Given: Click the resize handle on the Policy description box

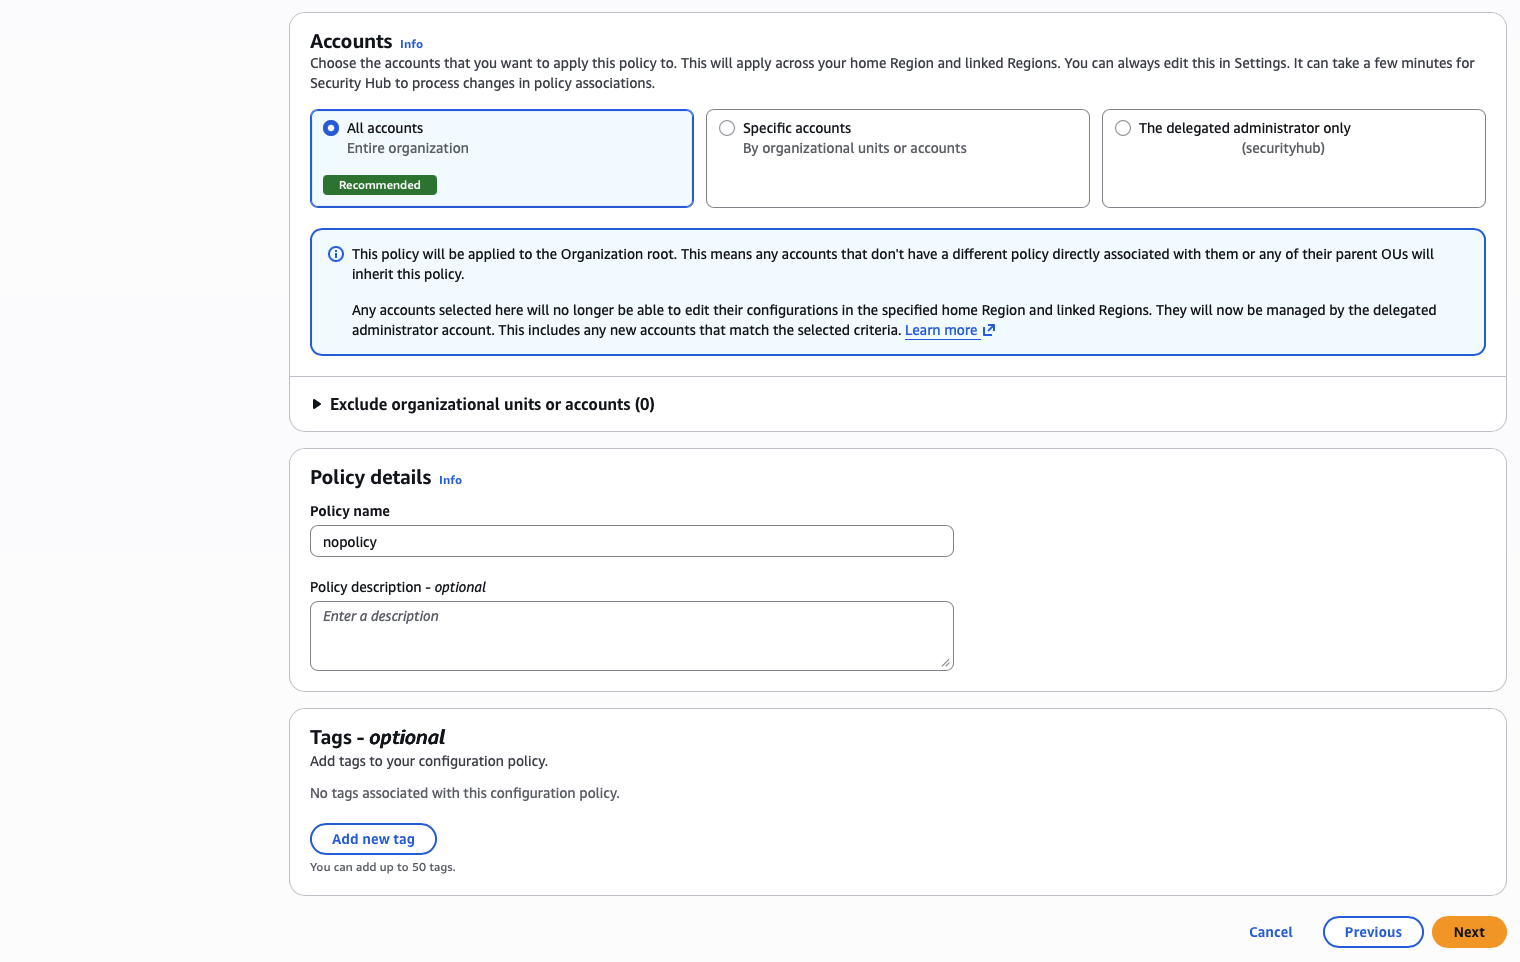Looking at the screenshot, I should 945,662.
